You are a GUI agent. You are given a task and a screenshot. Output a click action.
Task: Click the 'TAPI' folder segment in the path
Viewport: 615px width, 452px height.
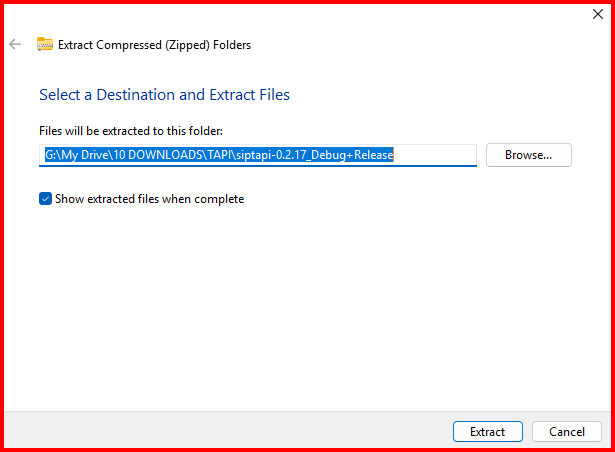223,155
